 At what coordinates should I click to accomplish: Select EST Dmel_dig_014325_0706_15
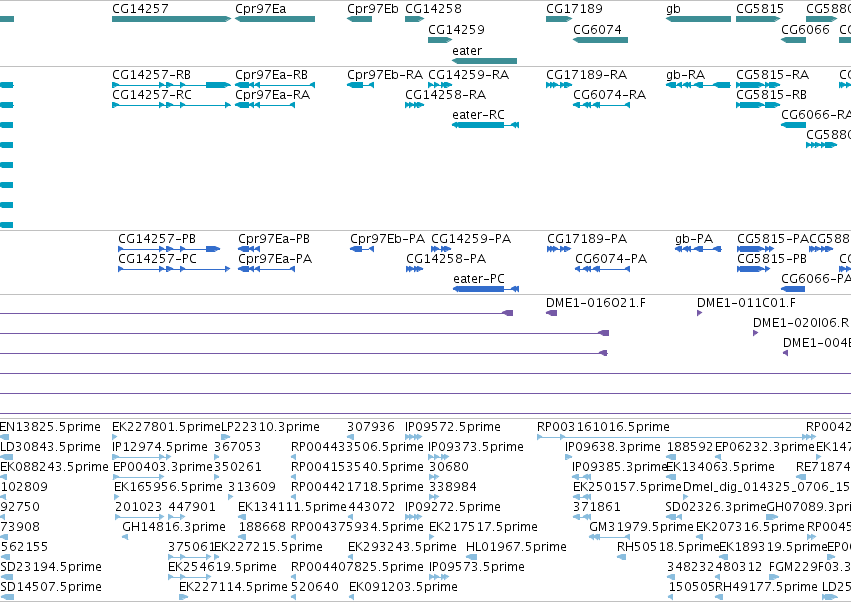pyautogui.click(x=687, y=497)
